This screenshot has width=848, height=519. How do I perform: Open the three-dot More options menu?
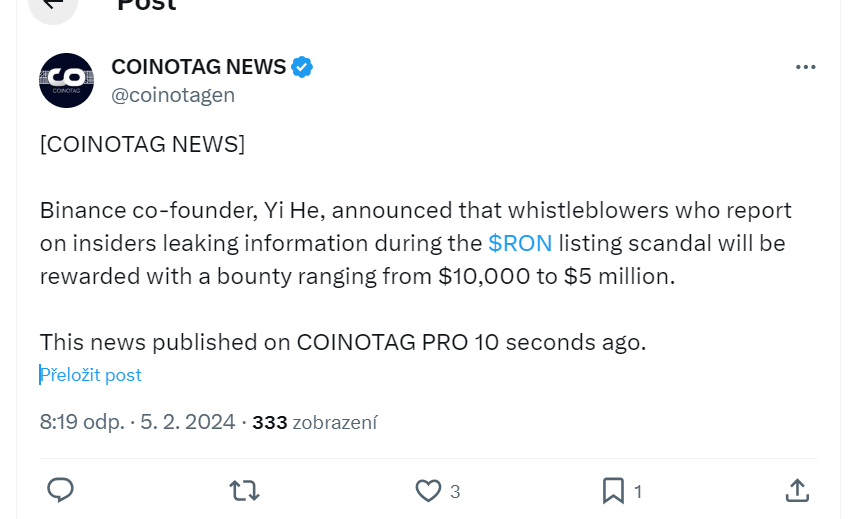pyautogui.click(x=805, y=67)
